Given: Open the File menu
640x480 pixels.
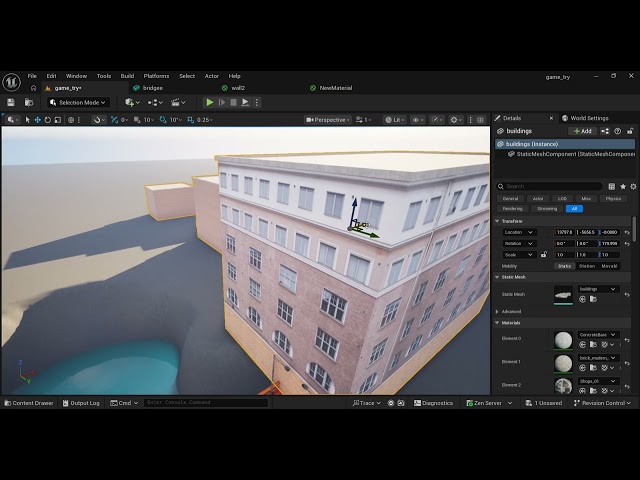Looking at the screenshot, I should (32, 76).
